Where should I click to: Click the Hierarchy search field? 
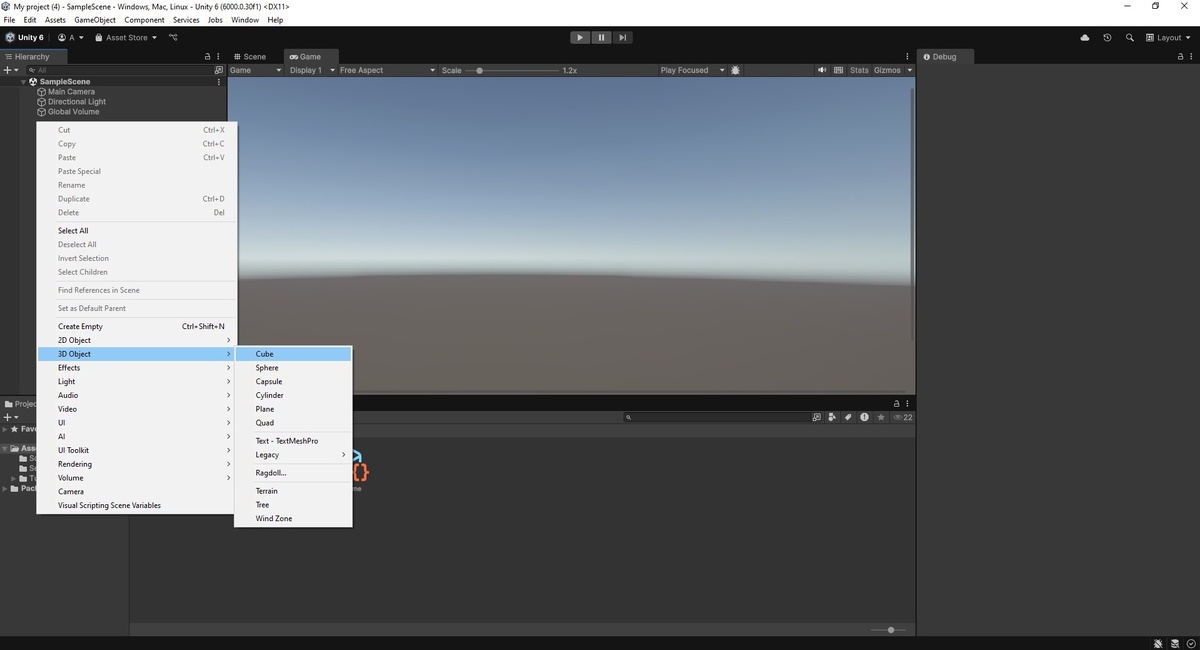[119, 70]
